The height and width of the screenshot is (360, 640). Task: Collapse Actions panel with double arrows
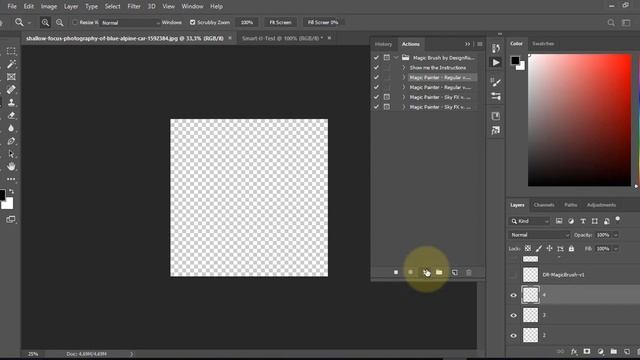pos(468,44)
